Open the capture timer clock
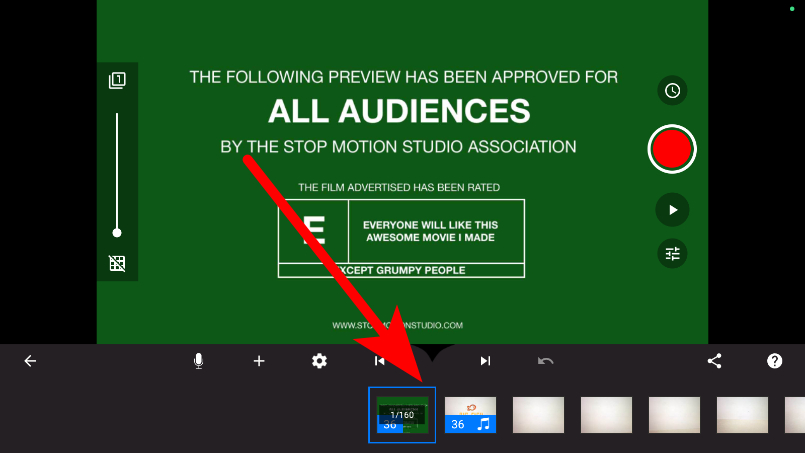 pos(672,91)
